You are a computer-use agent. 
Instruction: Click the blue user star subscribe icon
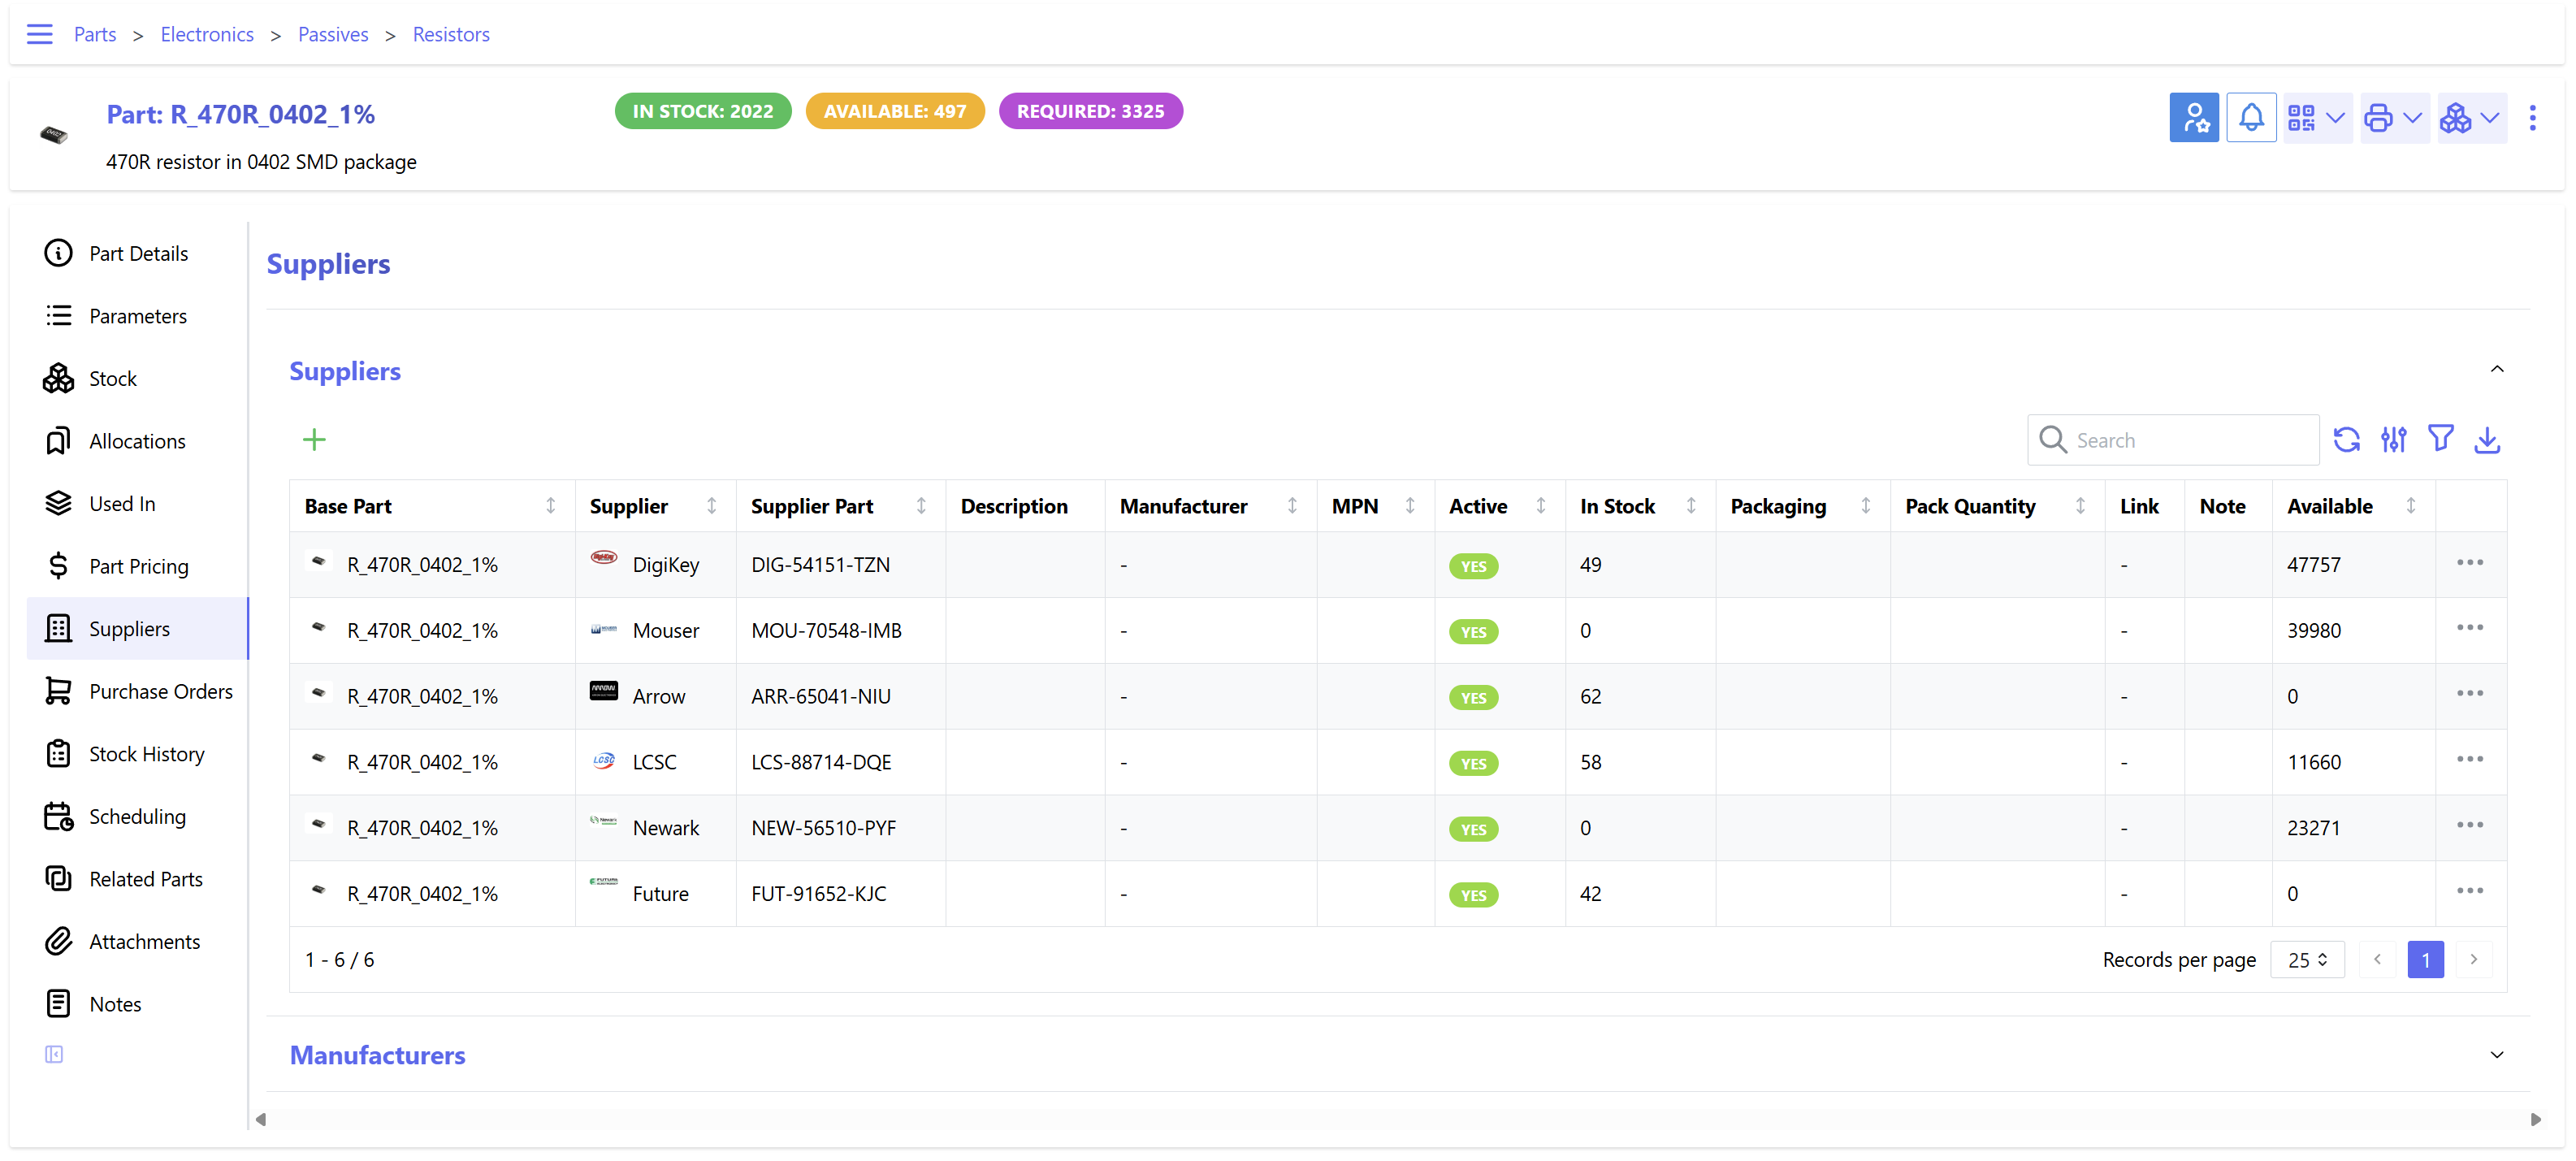point(2194,118)
